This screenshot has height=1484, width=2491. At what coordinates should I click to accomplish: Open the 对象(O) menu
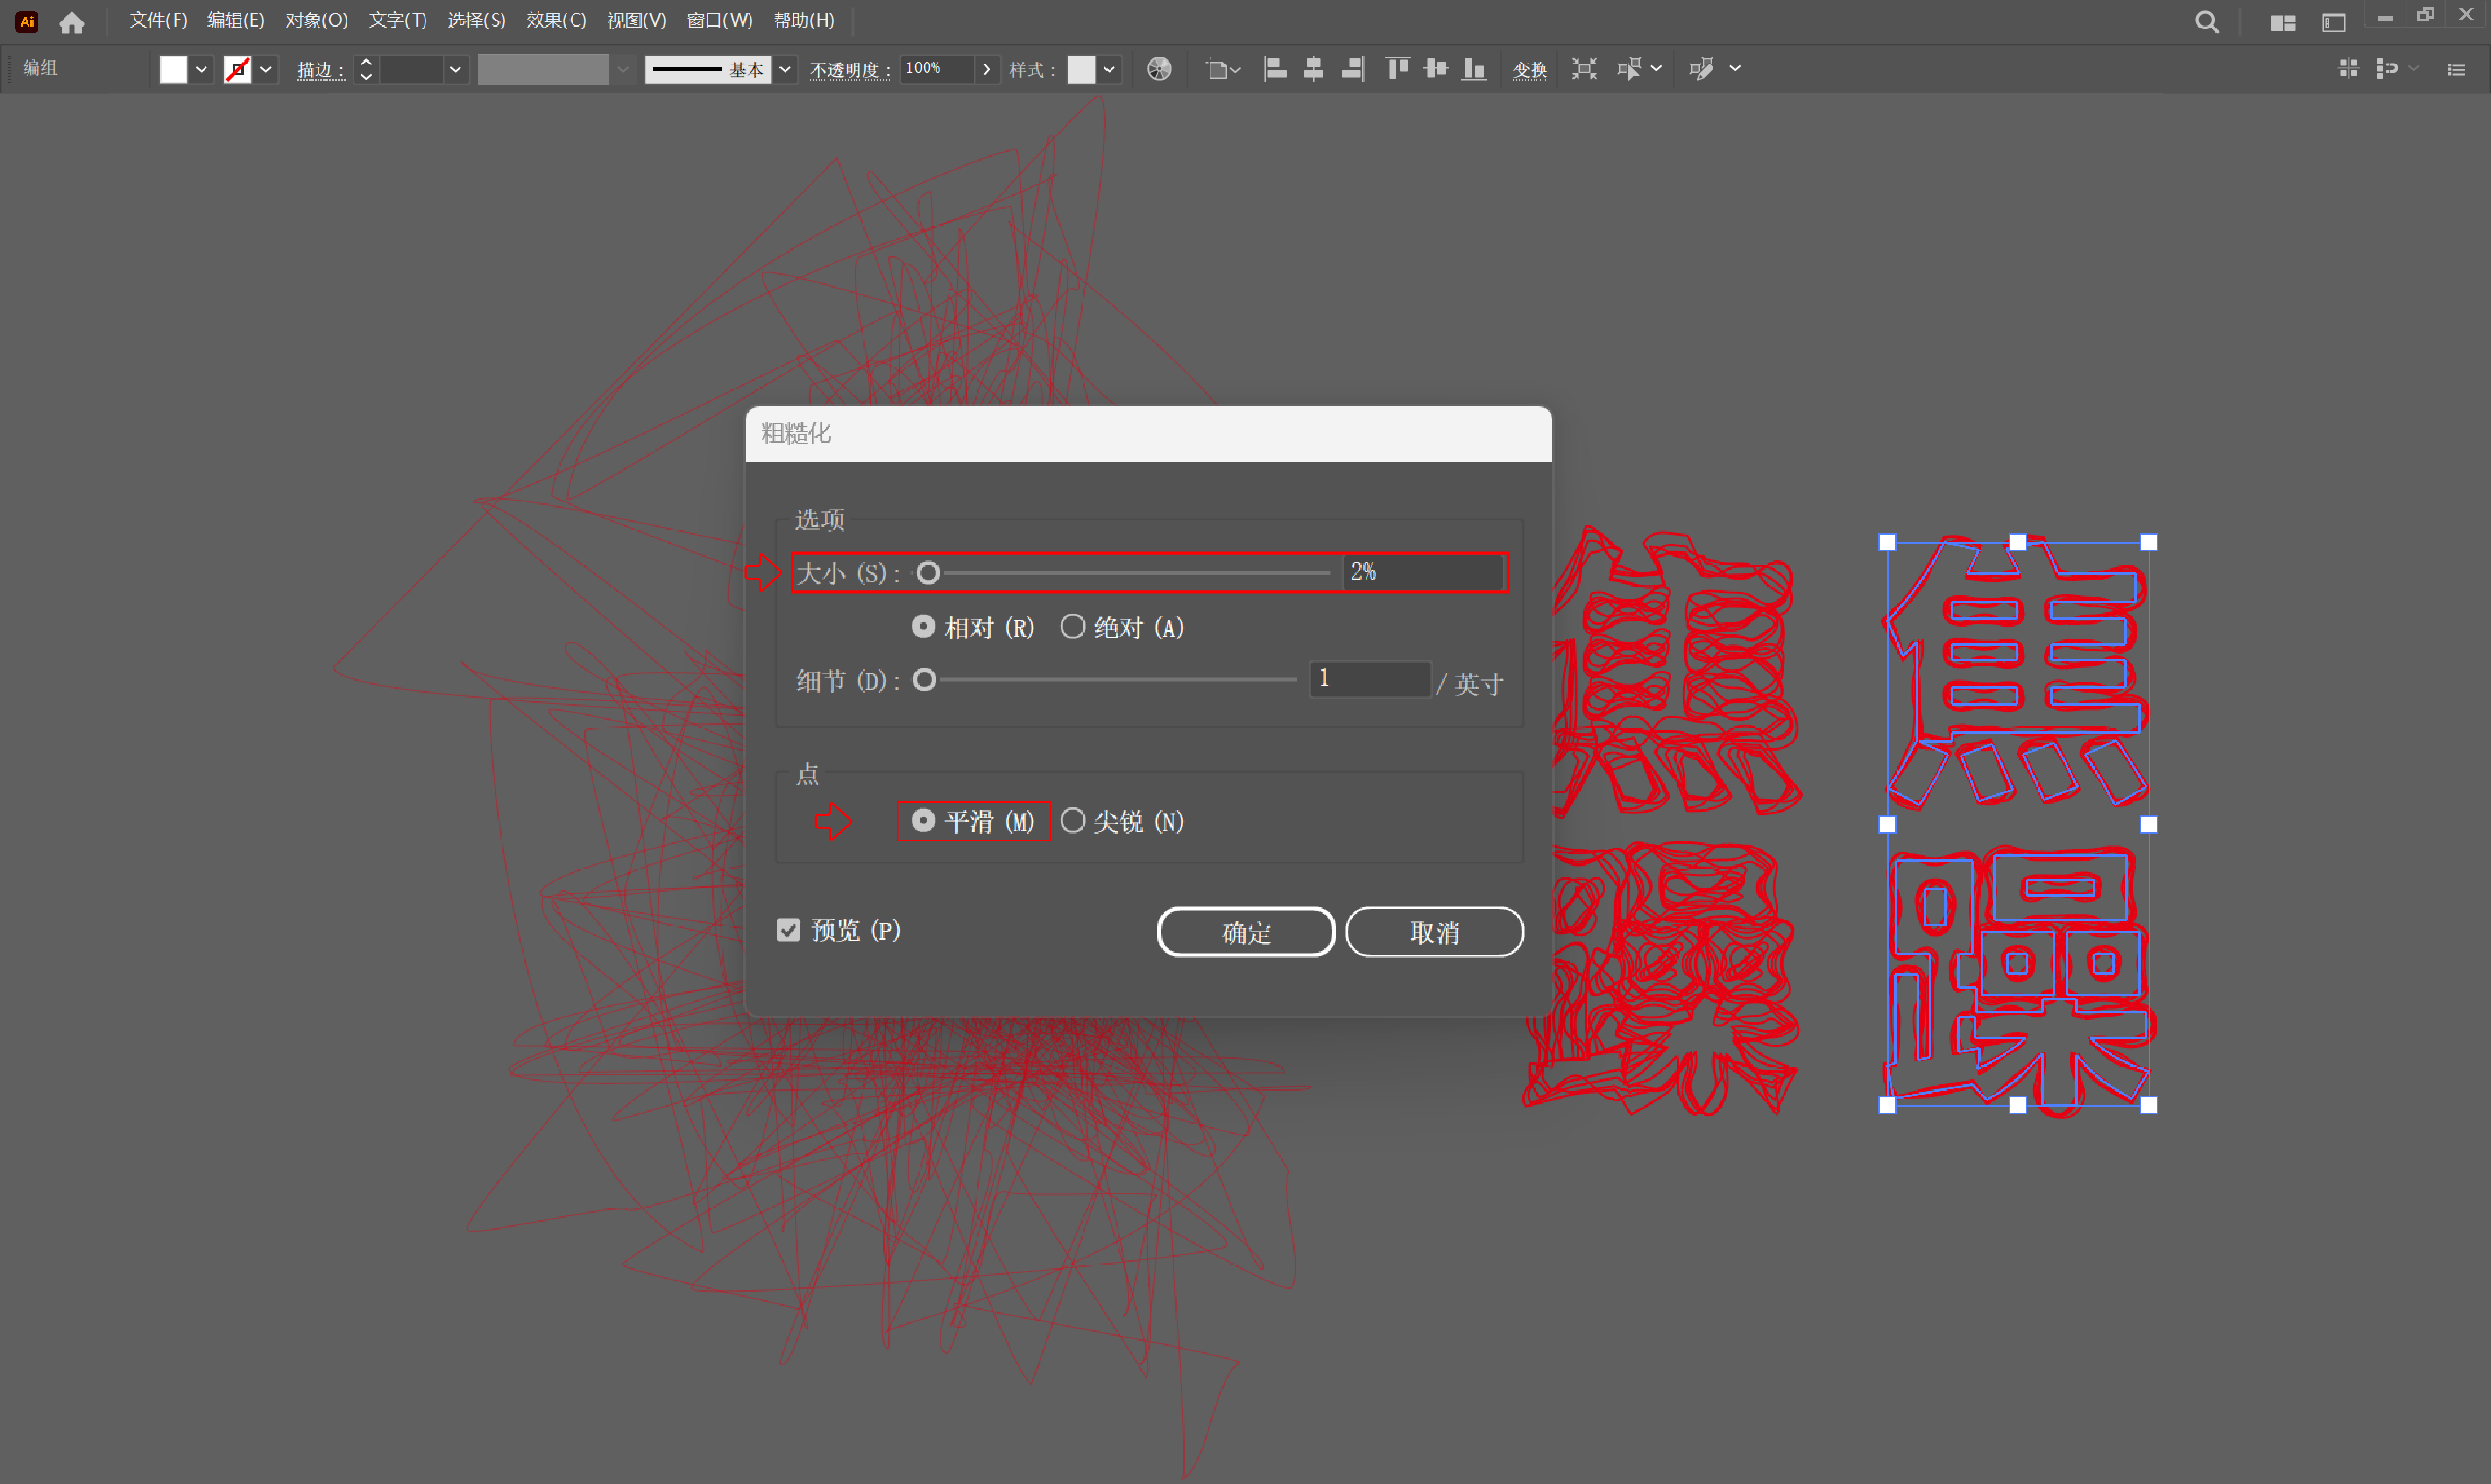click(316, 20)
